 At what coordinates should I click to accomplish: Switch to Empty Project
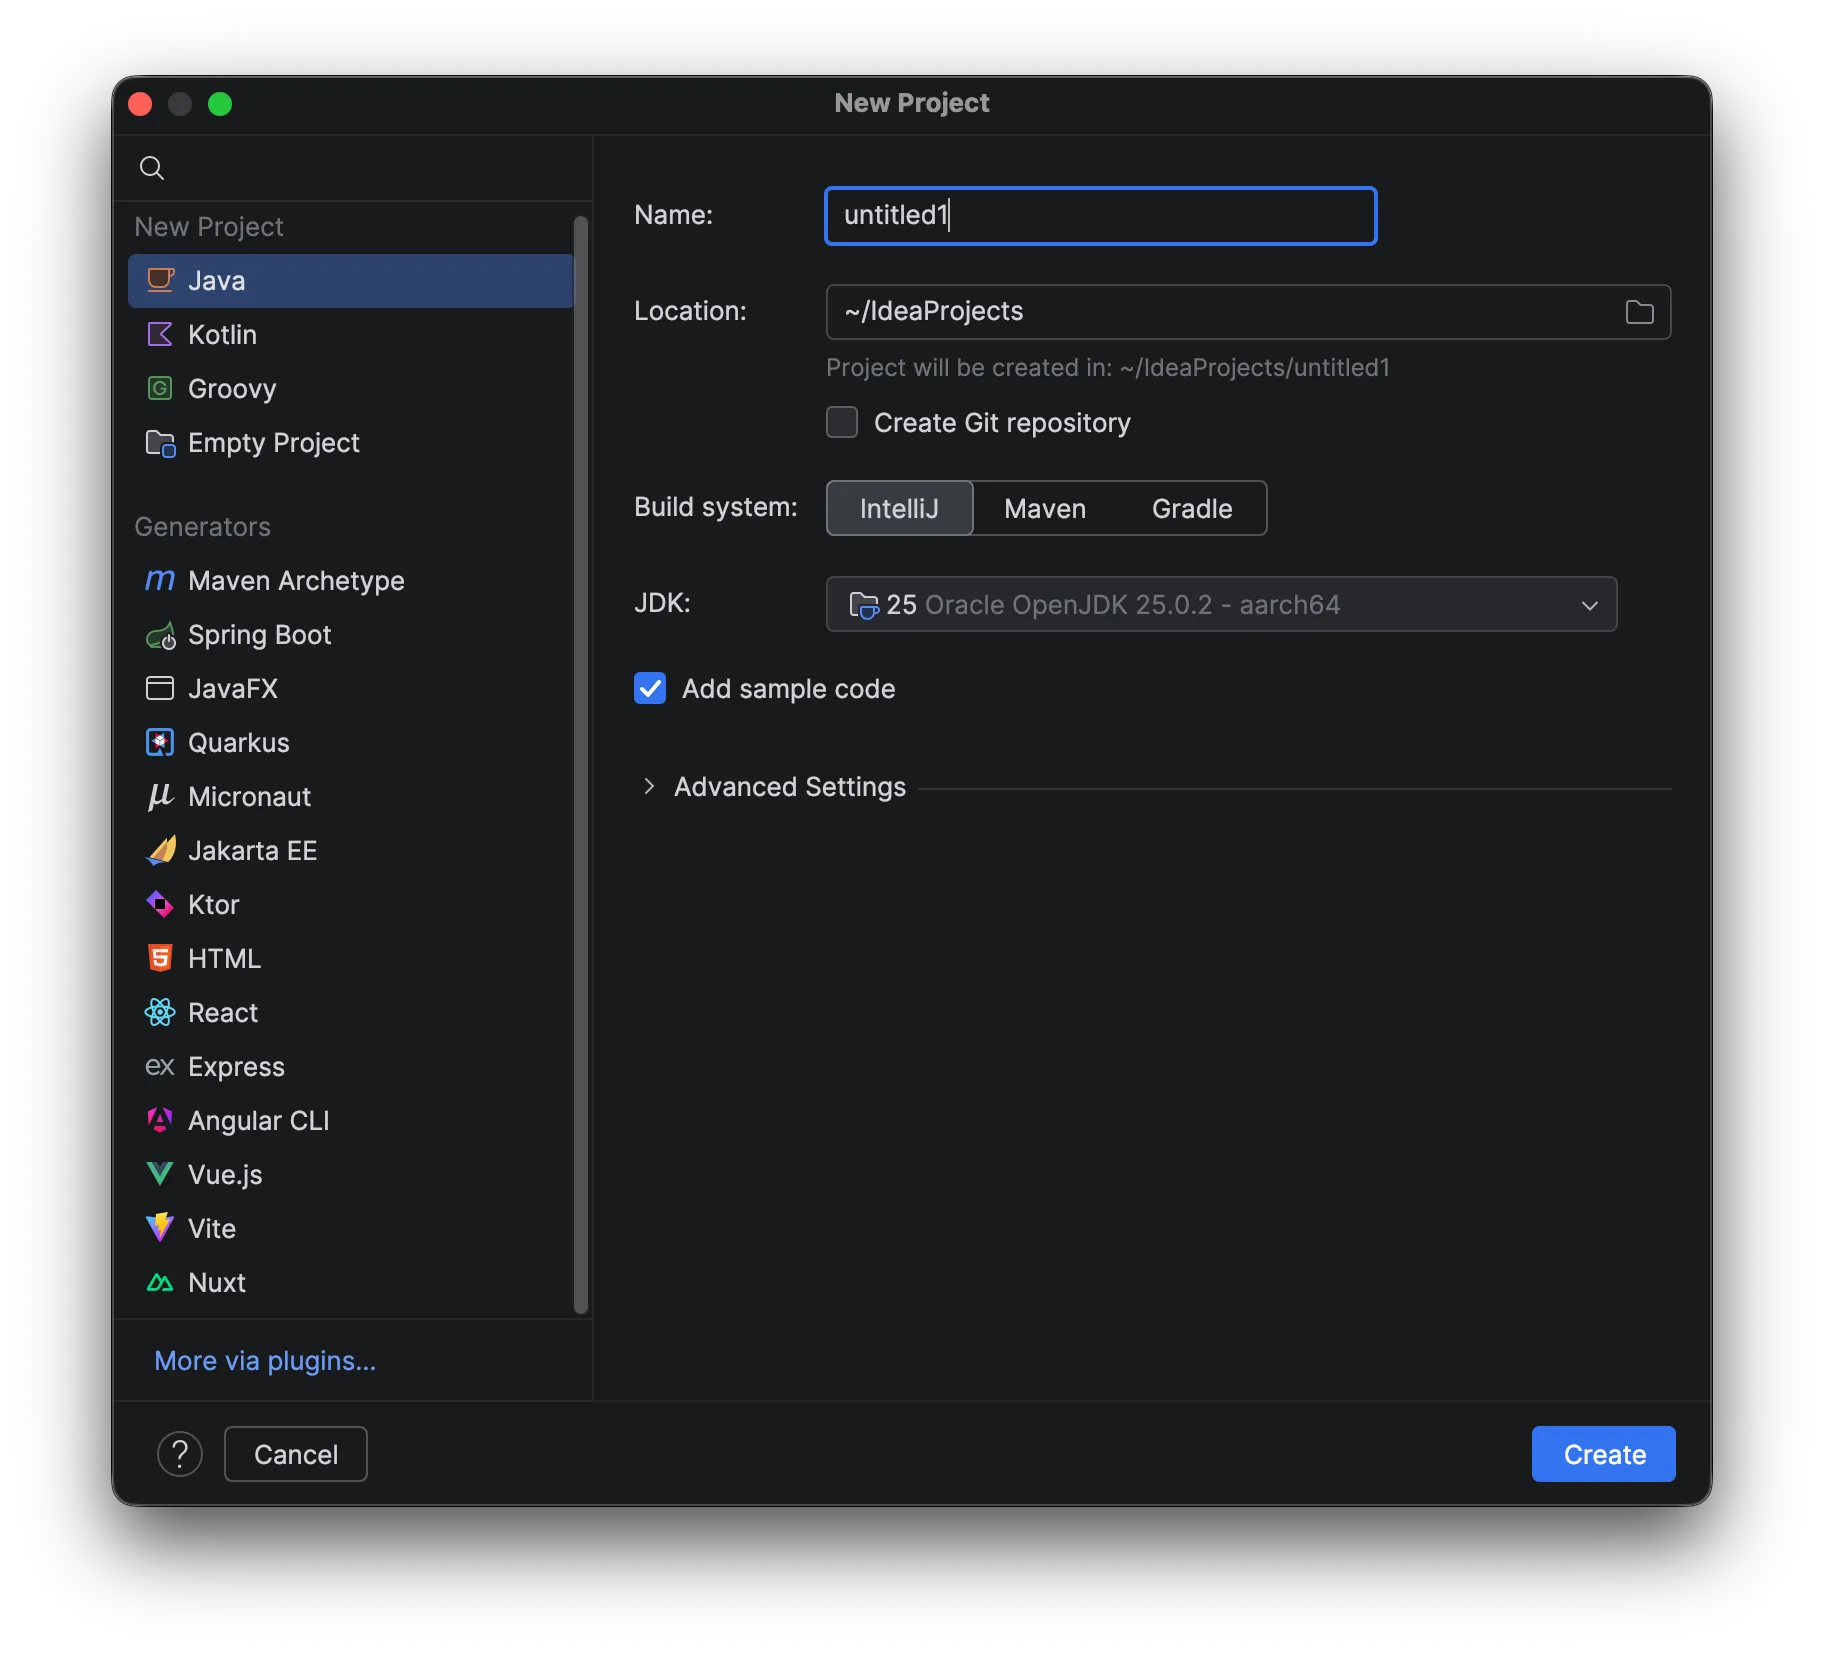point(273,443)
